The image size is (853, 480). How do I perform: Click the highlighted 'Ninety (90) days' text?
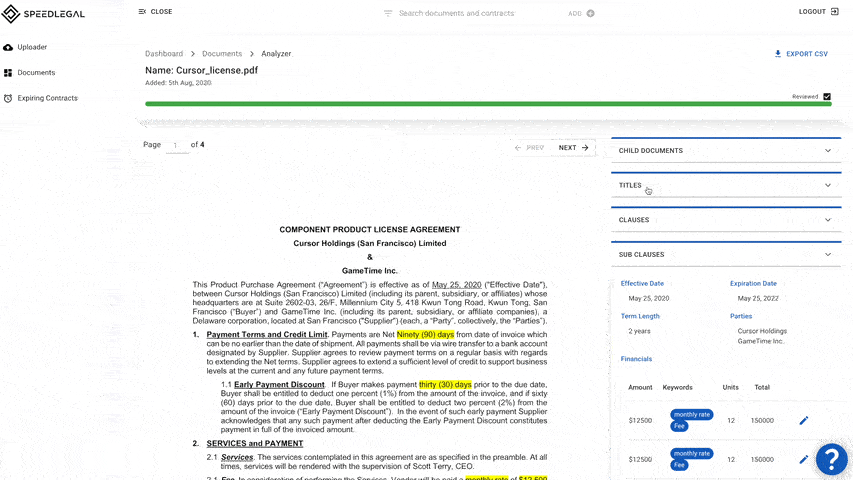tap(425, 335)
